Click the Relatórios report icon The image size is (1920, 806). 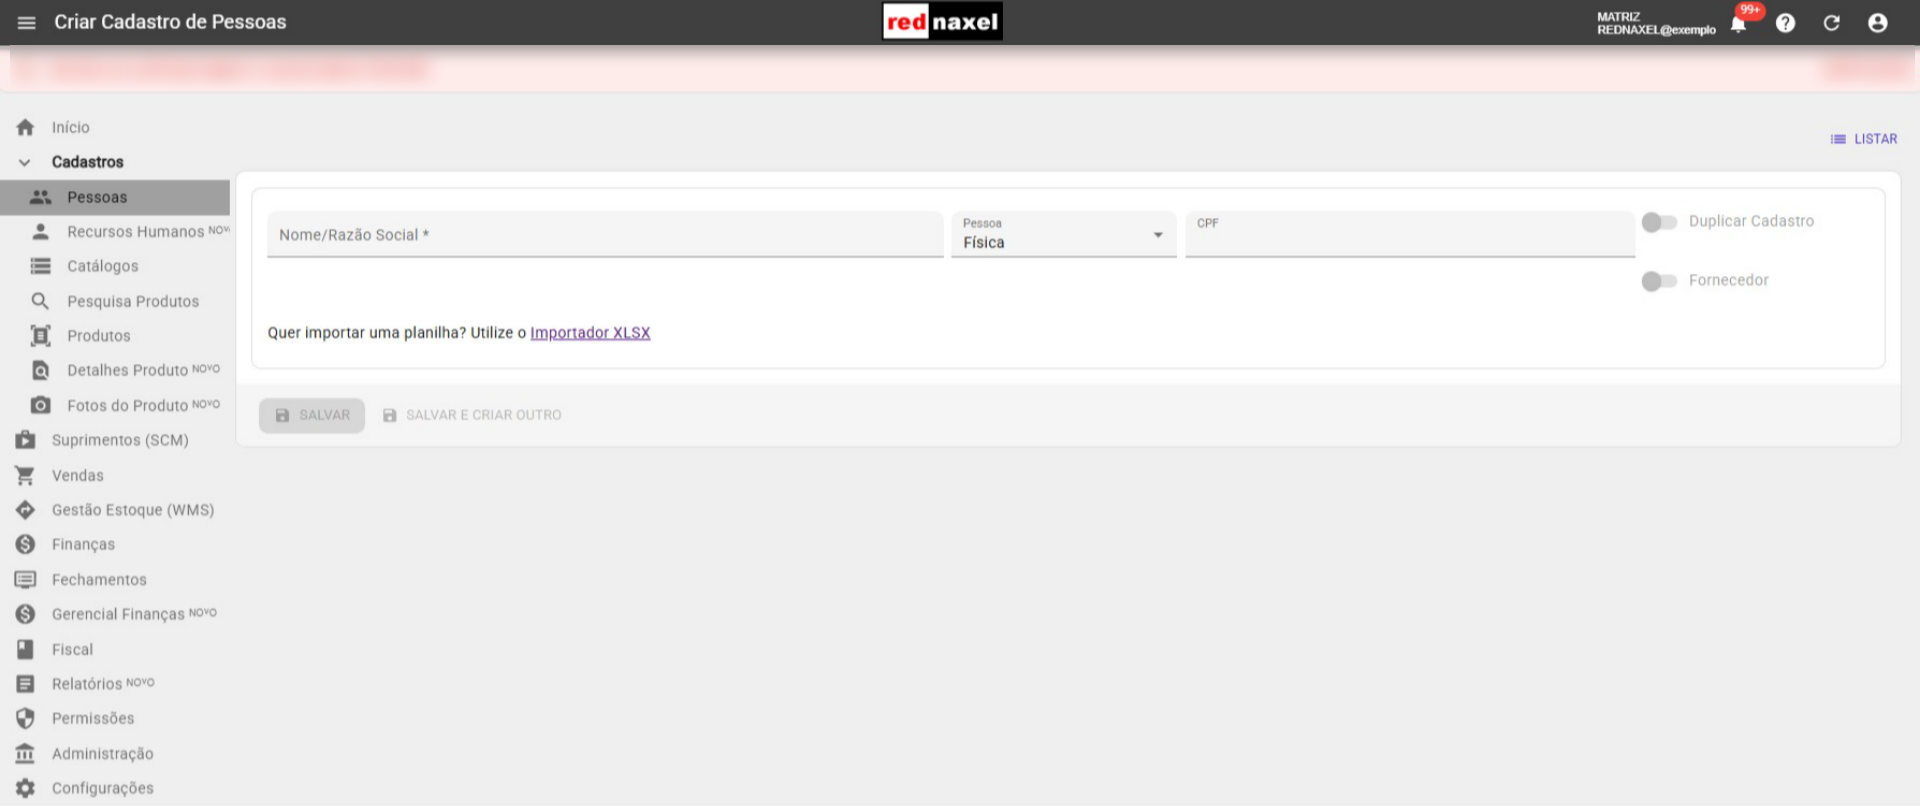(x=25, y=684)
